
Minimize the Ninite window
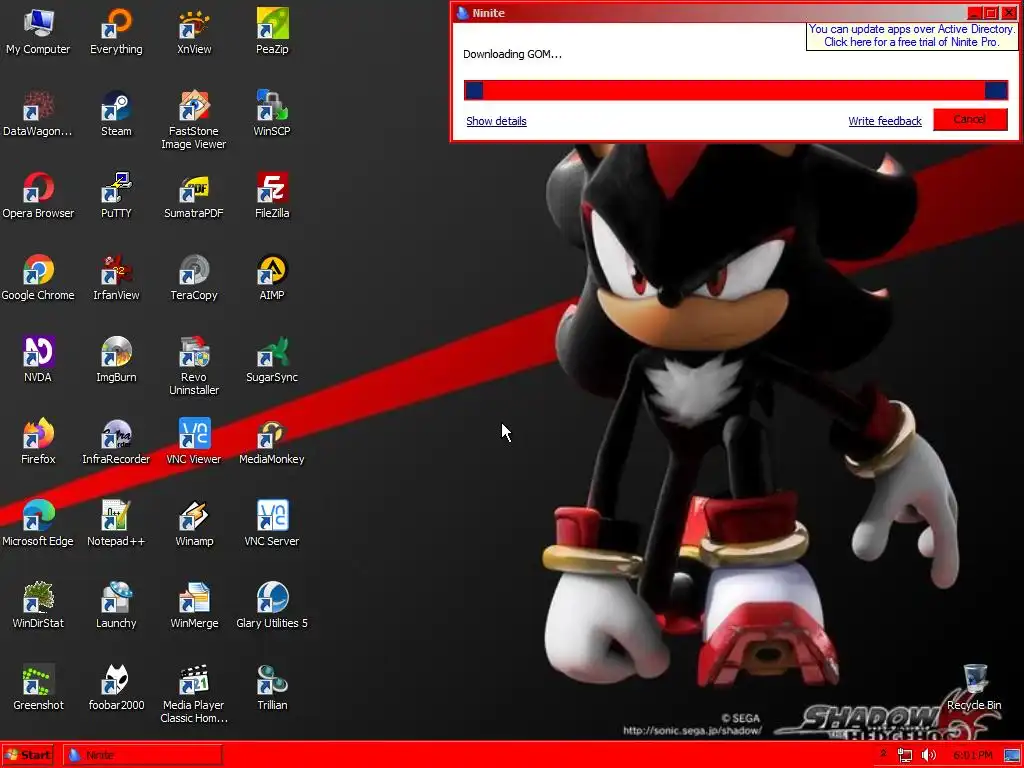(x=974, y=13)
